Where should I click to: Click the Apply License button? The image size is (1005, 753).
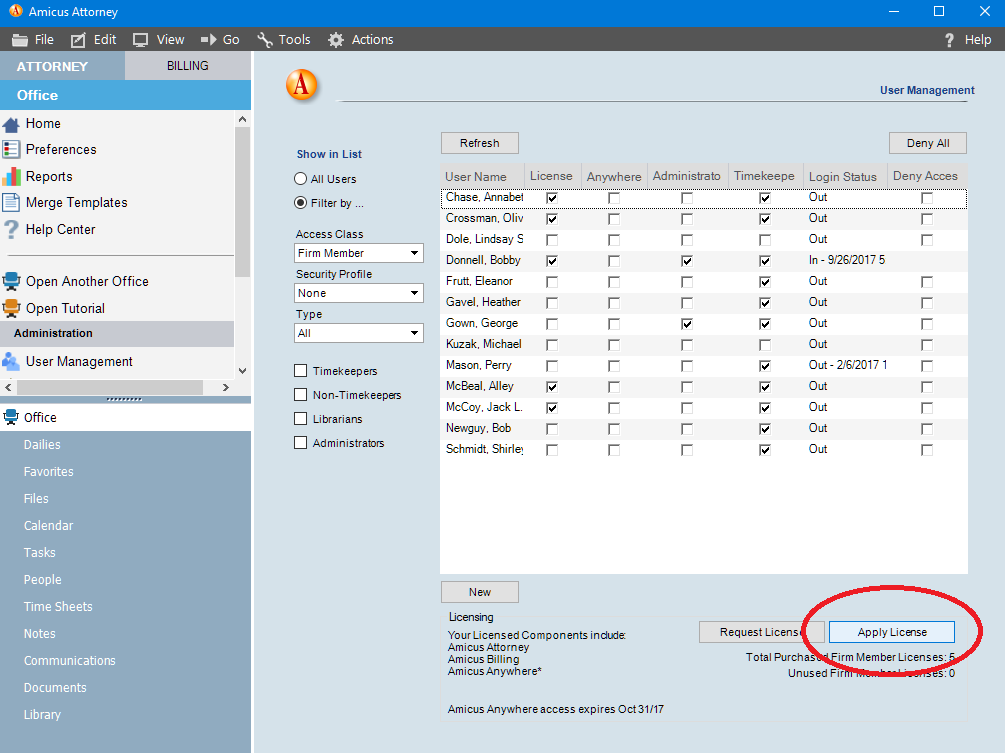pyautogui.click(x=890, y=632)
